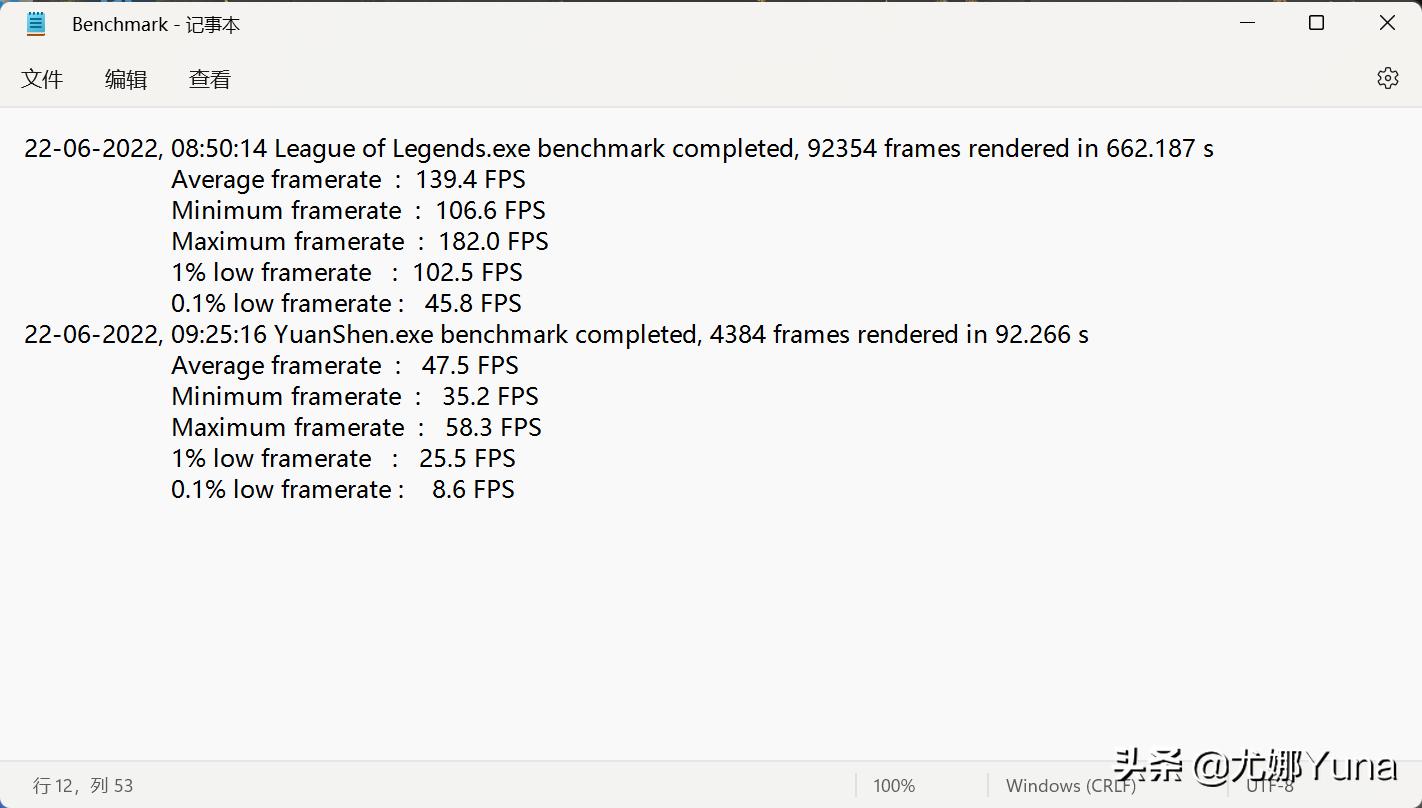1422x808 pixels.
Task: Click the UTF-8 encoding indicator
Action: tap(1269, 786)
